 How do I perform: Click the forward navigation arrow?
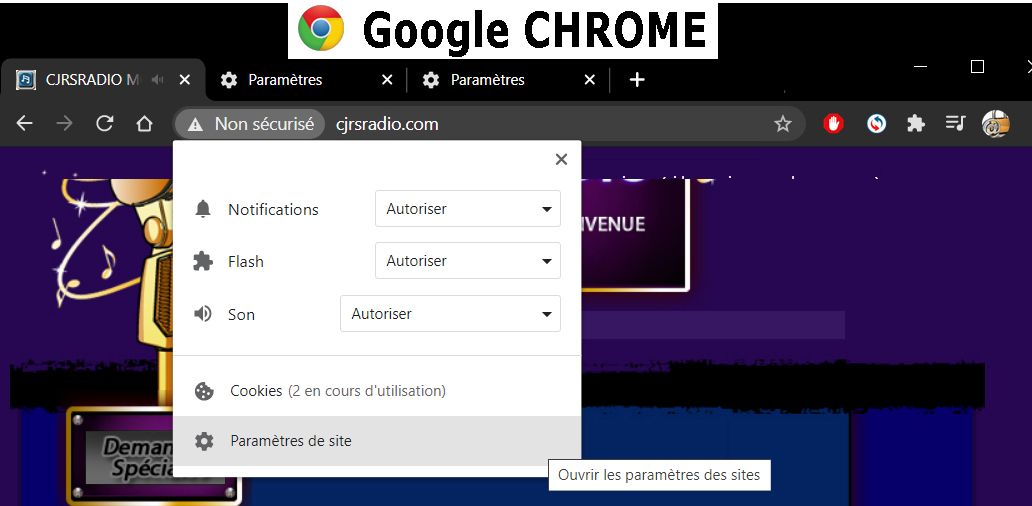(x=64, y=124)
